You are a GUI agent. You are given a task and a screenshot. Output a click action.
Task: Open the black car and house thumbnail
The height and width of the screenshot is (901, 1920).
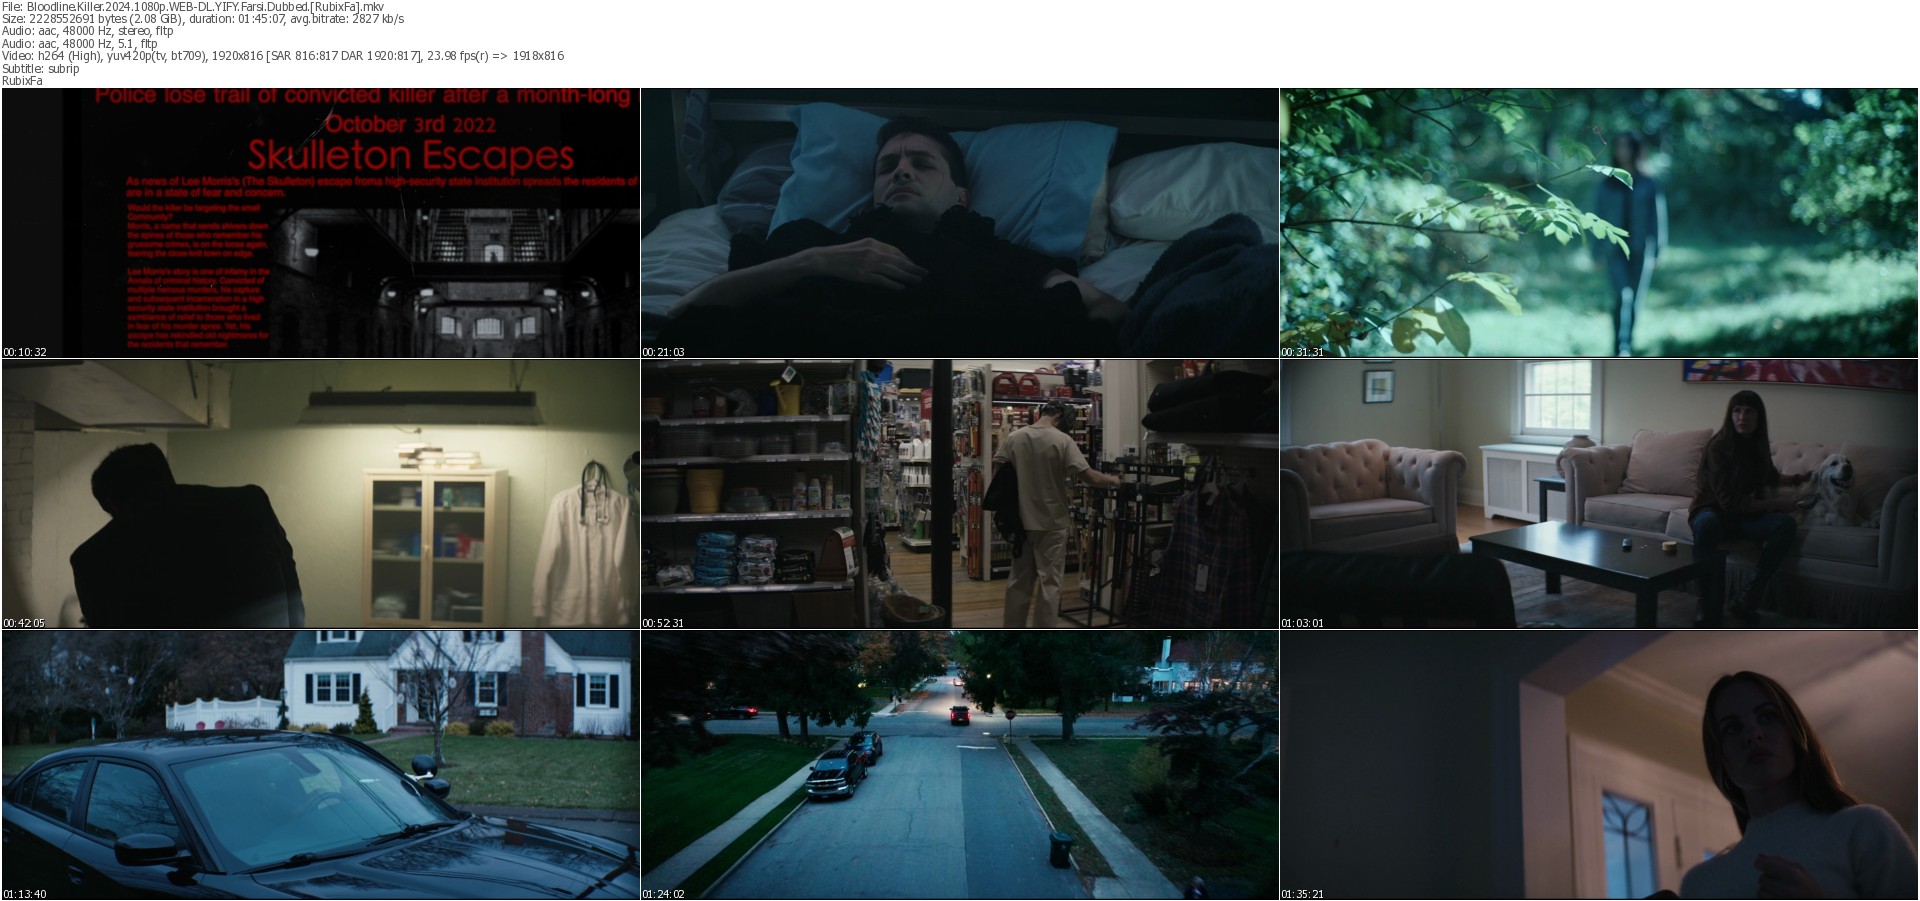click(320, 765)
